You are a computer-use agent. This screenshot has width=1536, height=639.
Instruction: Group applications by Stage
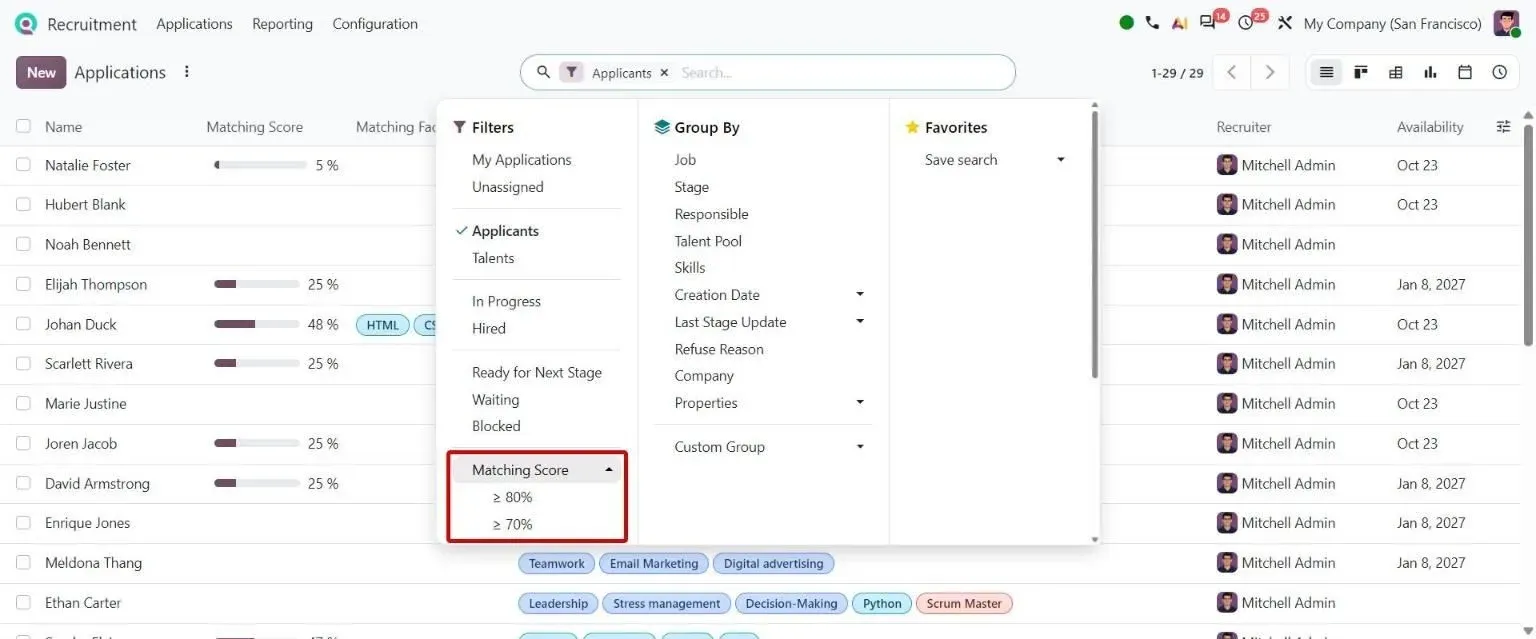tap(692, 187)
